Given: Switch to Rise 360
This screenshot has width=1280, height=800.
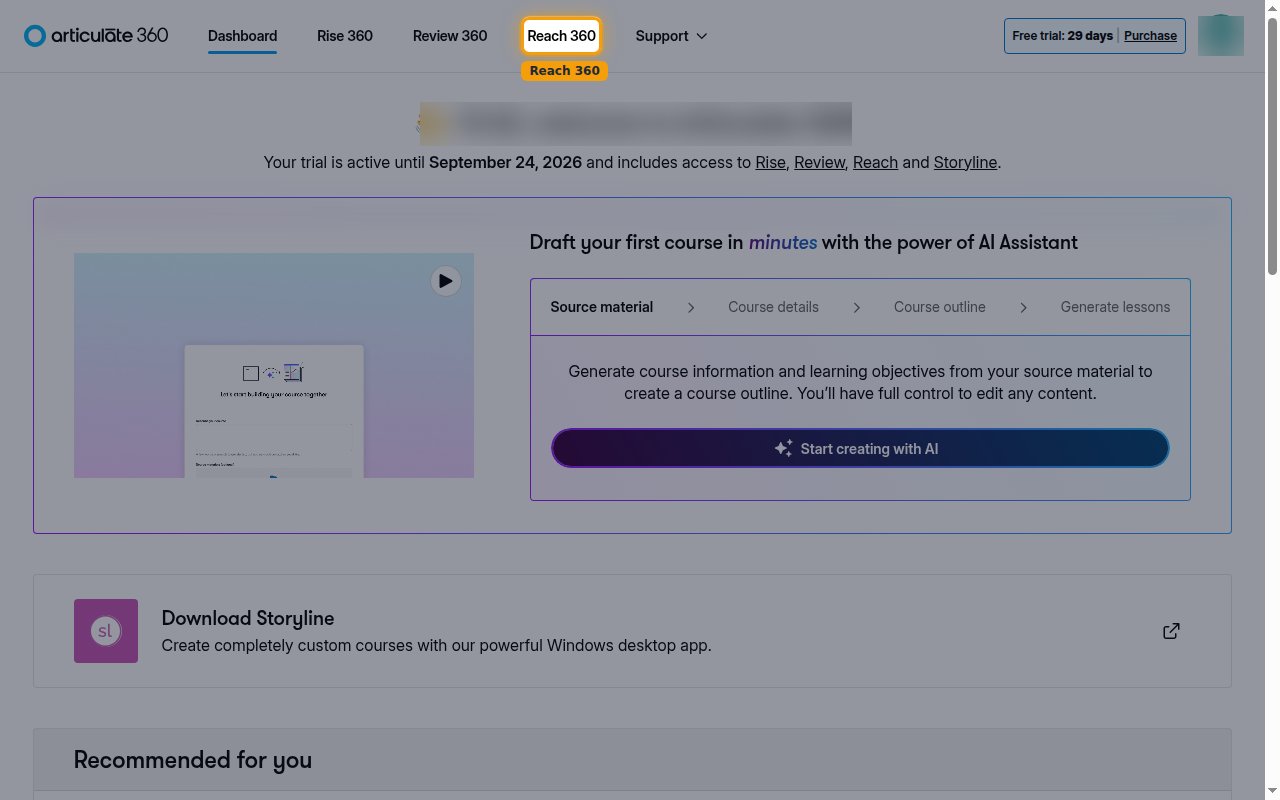Looking at the screenshot, I should coord(345,36).
